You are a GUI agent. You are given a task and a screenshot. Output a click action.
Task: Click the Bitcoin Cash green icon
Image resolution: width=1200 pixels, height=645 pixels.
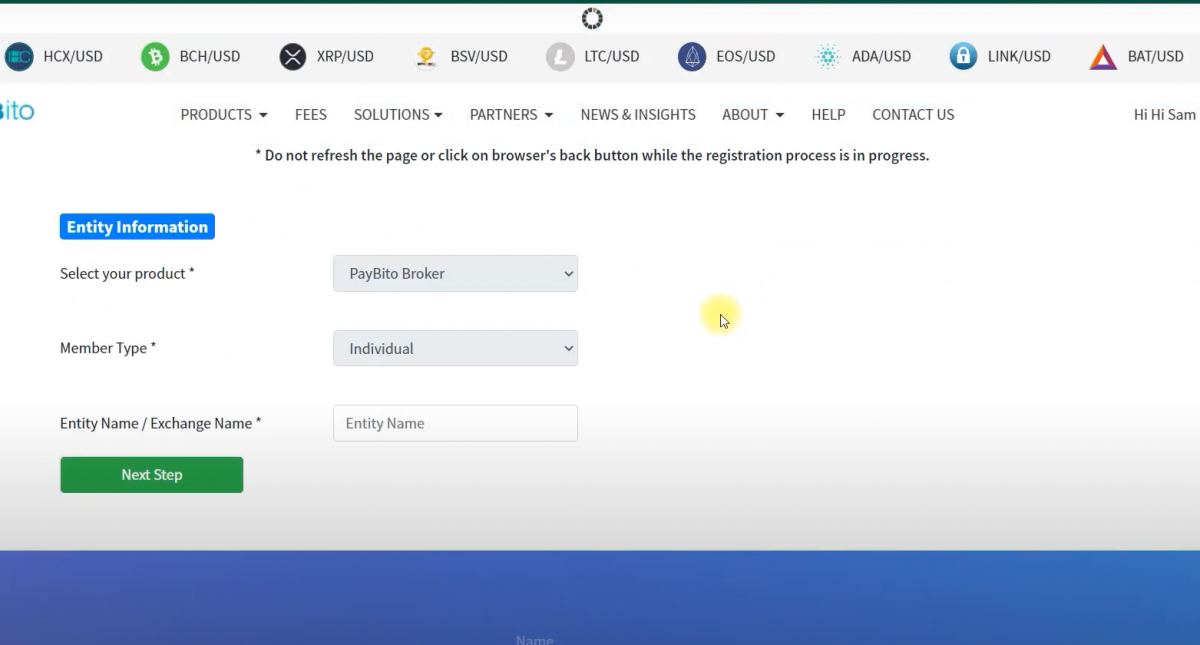[x=155, y=57]
